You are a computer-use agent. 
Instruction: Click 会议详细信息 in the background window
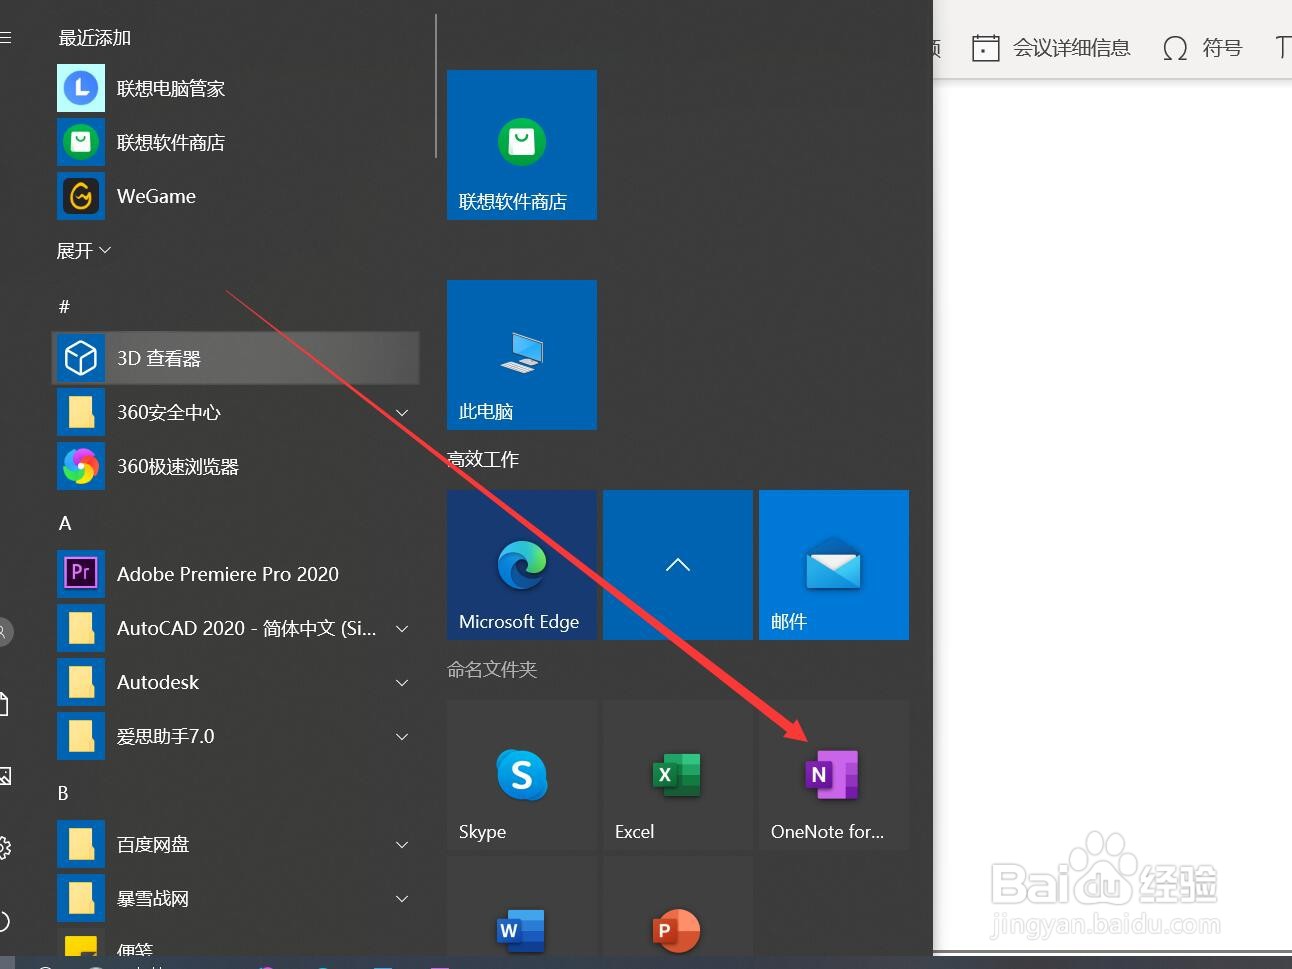click(1051, 47)
